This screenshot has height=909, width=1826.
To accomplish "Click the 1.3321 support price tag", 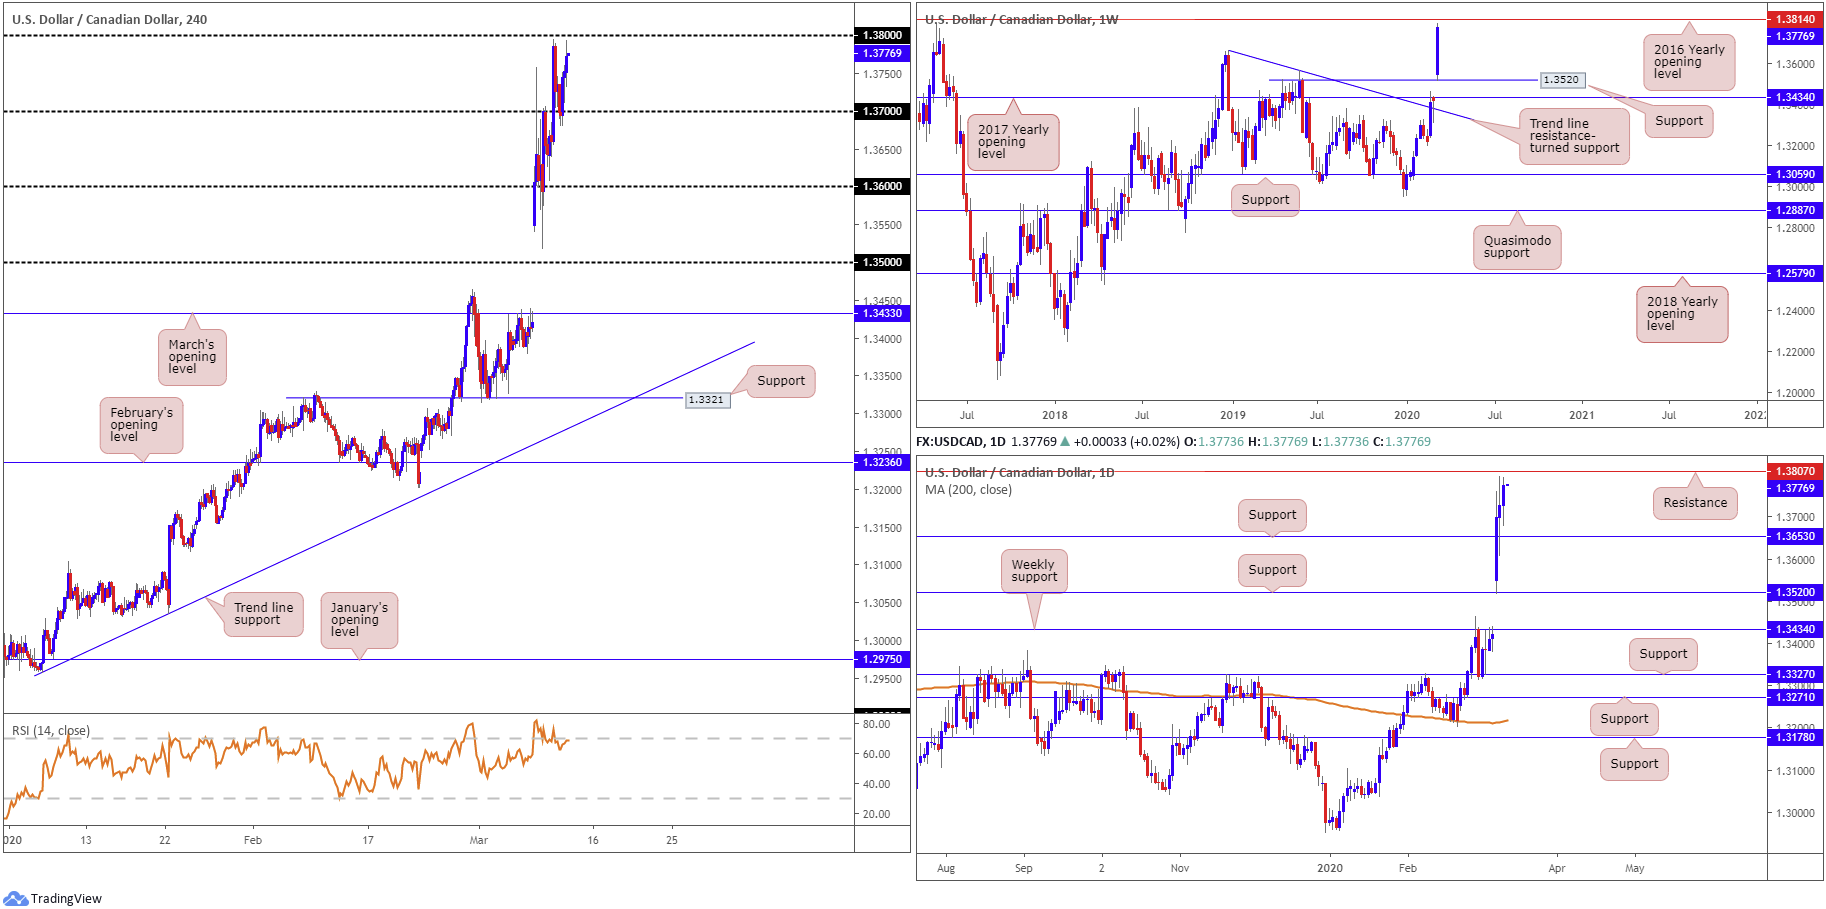I will point(706,399).
